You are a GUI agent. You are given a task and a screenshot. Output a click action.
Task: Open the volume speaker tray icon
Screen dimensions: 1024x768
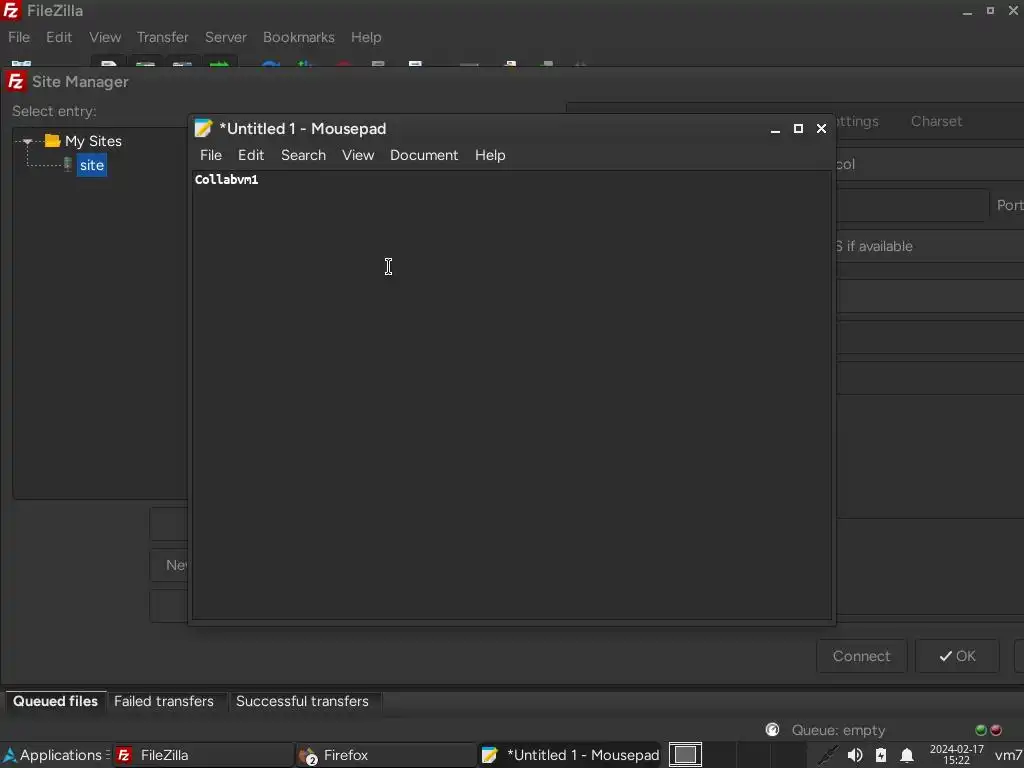click(855, 755)
